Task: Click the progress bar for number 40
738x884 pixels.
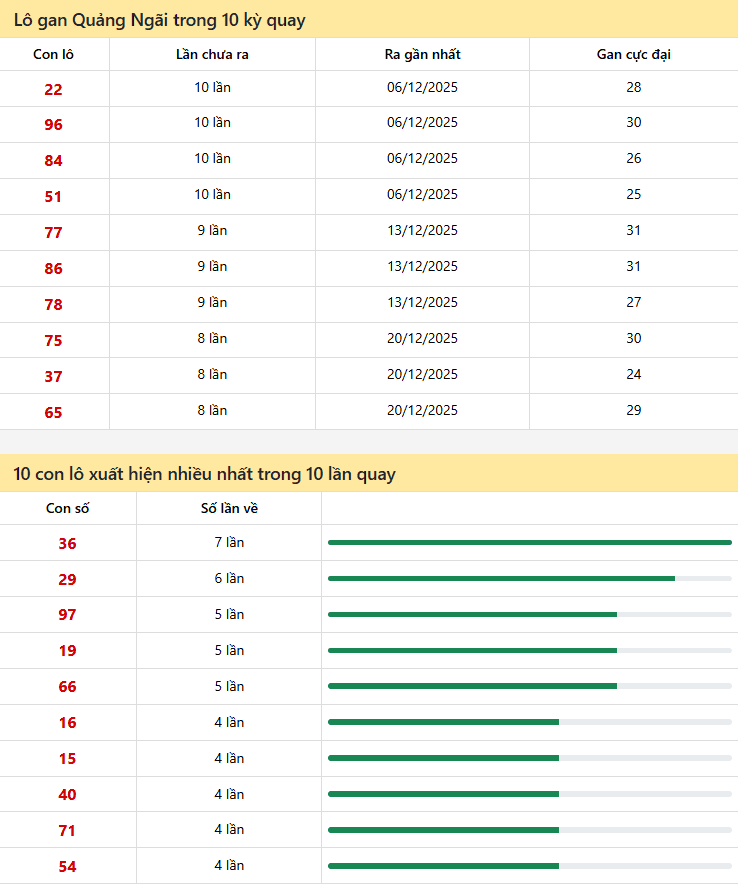Action: click(x=529, y=794)
